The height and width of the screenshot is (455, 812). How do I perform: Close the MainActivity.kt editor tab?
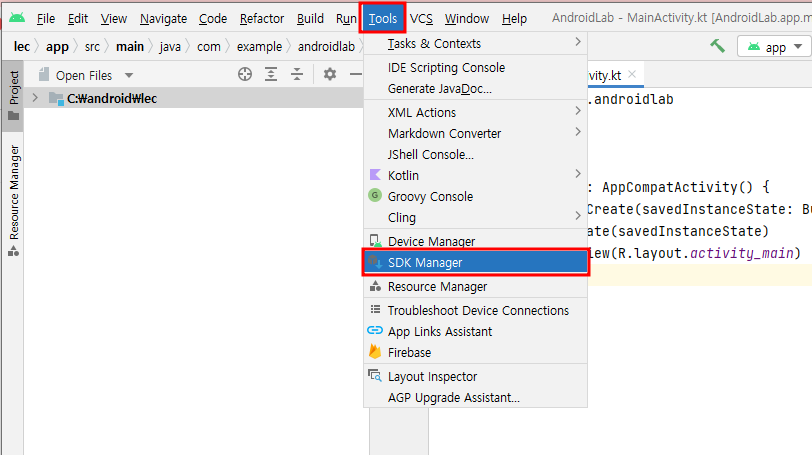pyautogui.click(x=632, y=74)
